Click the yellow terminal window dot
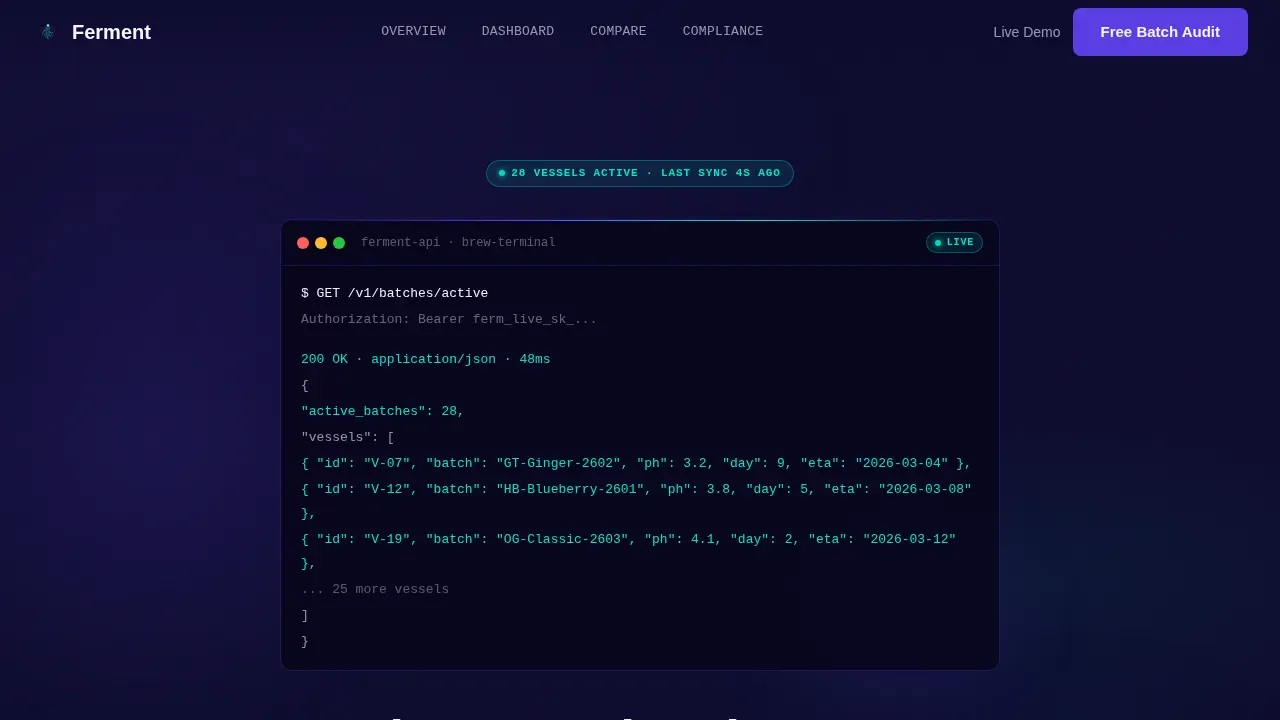This screenshot has width=1280, height=720. (x=321, y=243)
